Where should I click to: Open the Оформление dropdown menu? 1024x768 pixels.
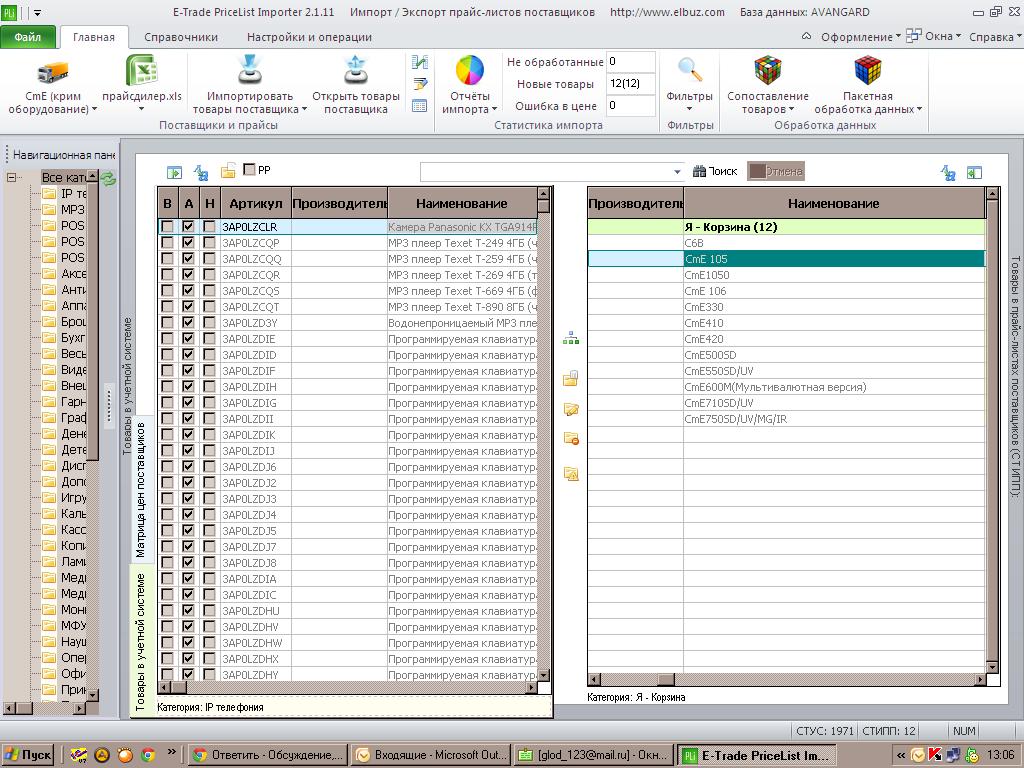(x=860, y=37)
